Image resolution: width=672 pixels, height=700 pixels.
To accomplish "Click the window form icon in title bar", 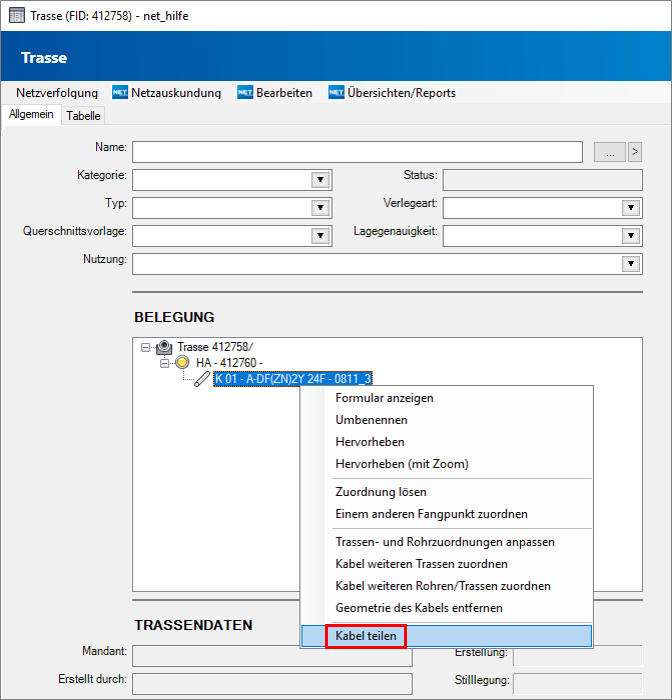I will click(x=16, y=16).
